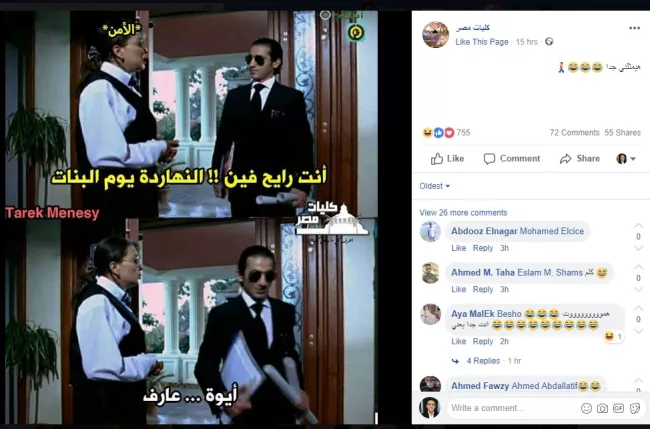Click the globe public-audience icon
The height and width of the screenshot is (429, 650).
[x=549, y=41]
